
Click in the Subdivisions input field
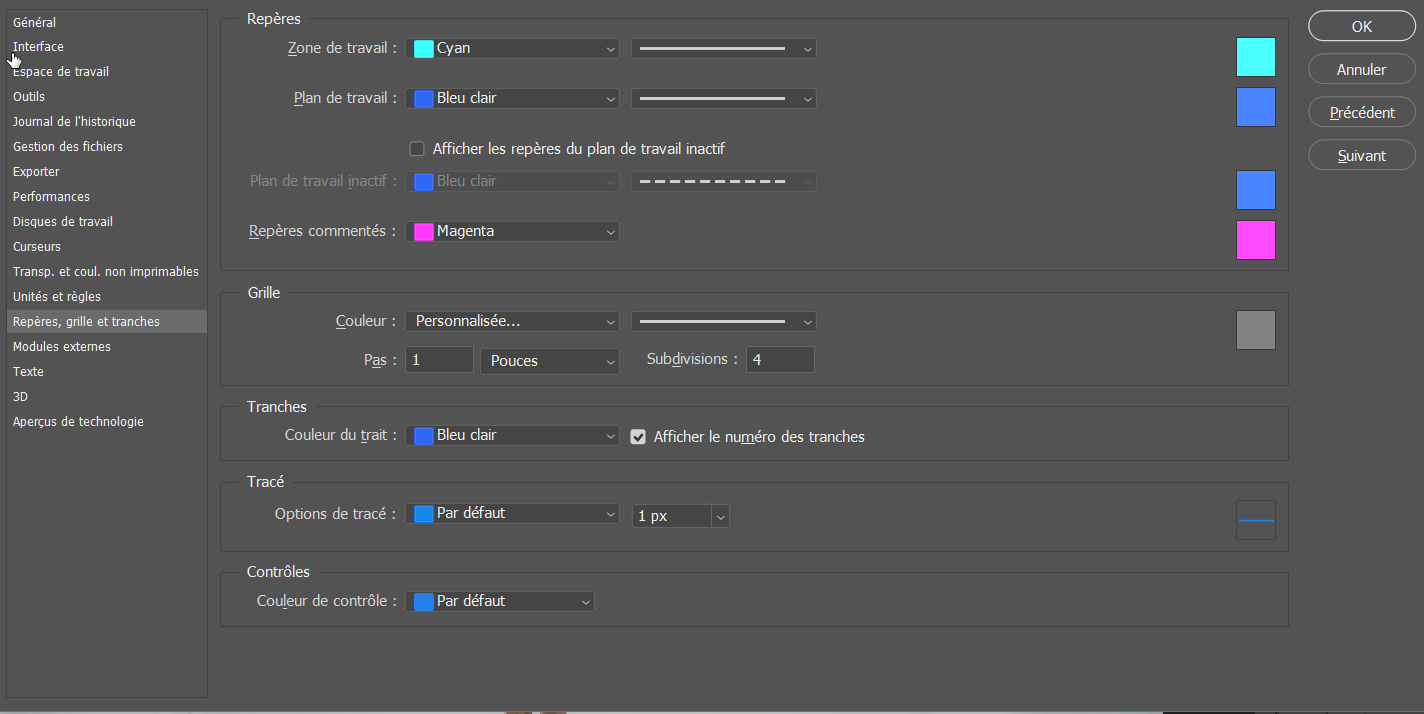click(x=779, y=359)
